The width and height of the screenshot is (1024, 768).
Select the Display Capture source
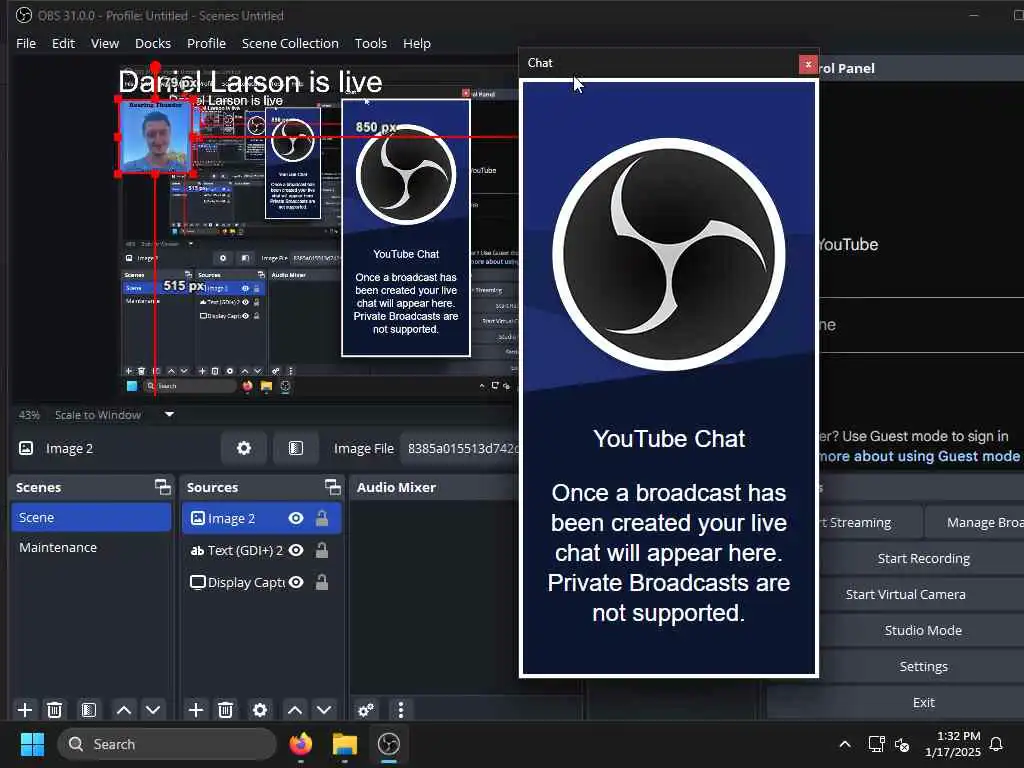[x=261, y=582]
